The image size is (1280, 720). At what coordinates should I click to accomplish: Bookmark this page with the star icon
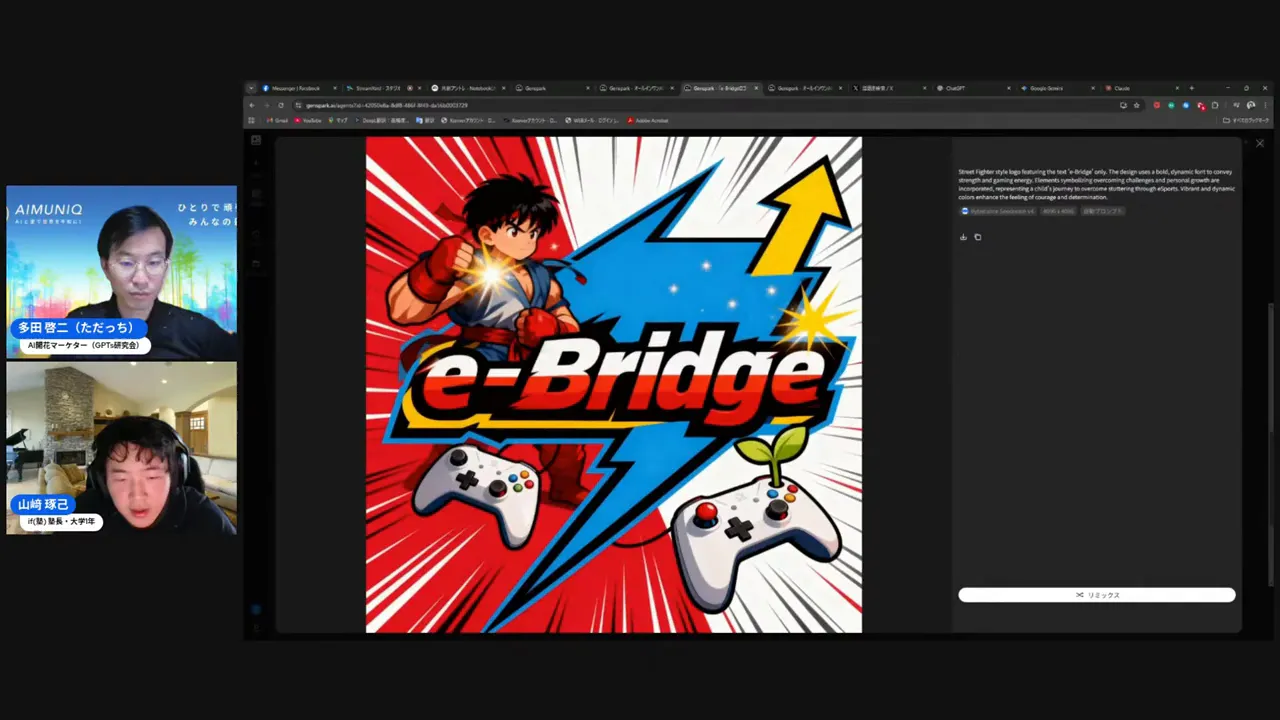click(1136, 105)
